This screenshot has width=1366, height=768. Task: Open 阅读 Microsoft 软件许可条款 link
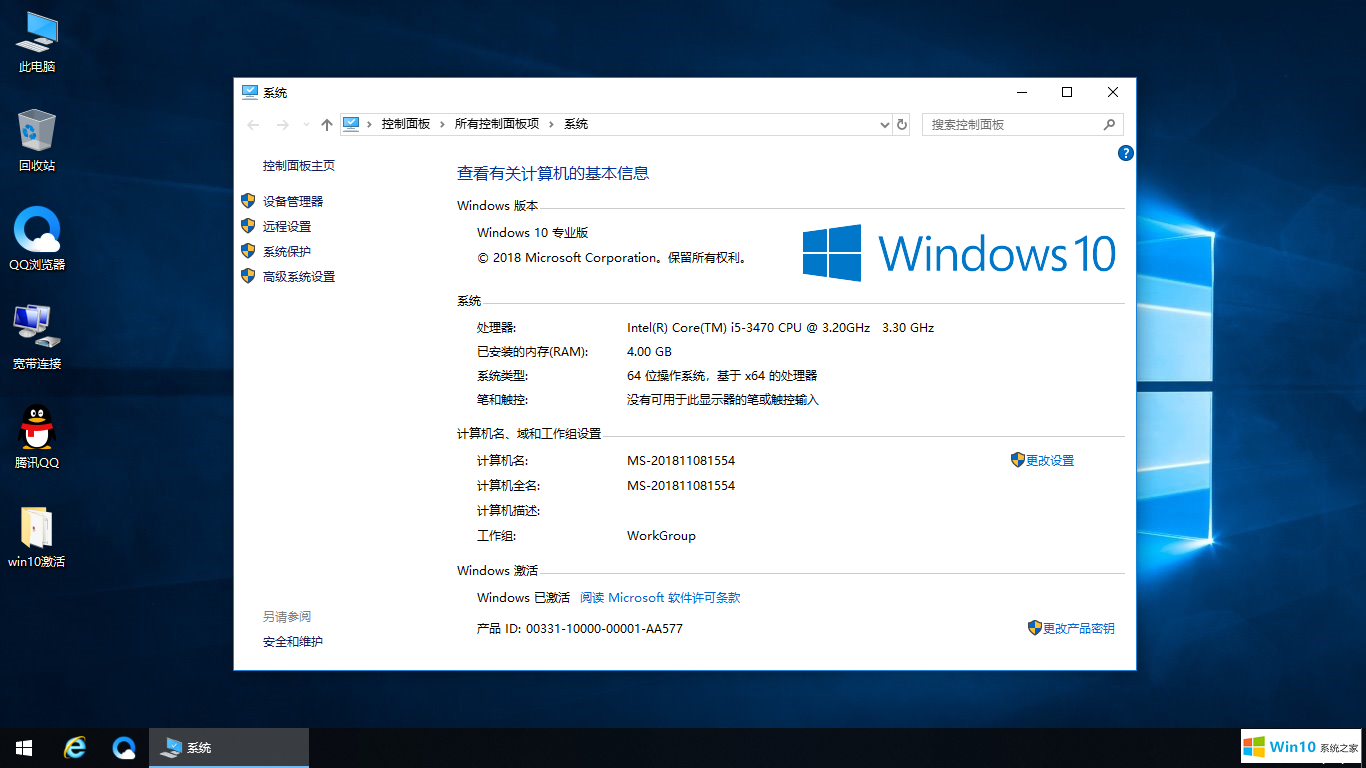coord(660,597)
